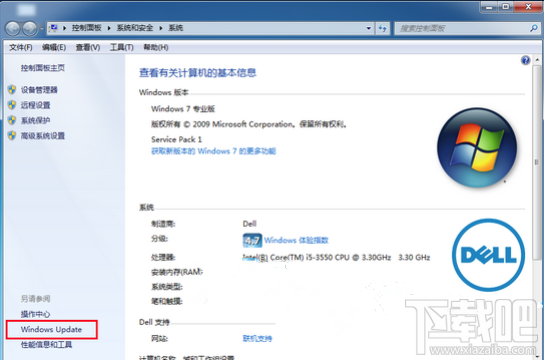The height and width of the screenshot is (360, 545).
Task: Open the 工具(T) menu
Action: [122, 47]
